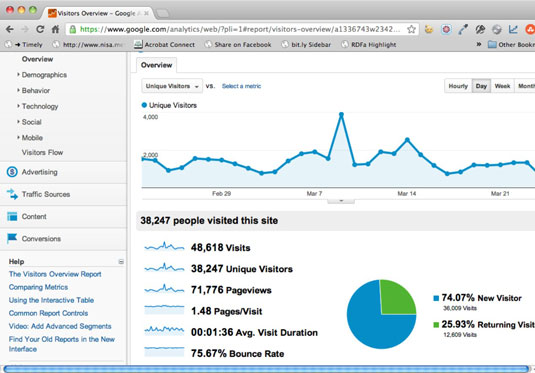535x373 pixels.
Task: Click the wrench and screwdriver extension icon
Action: click(480, 29)
